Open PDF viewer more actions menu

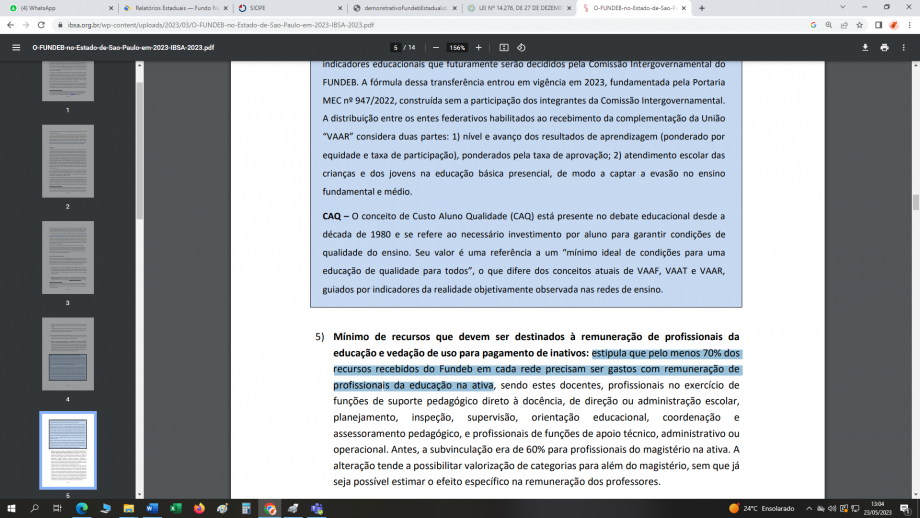click(x=904, y=48)
